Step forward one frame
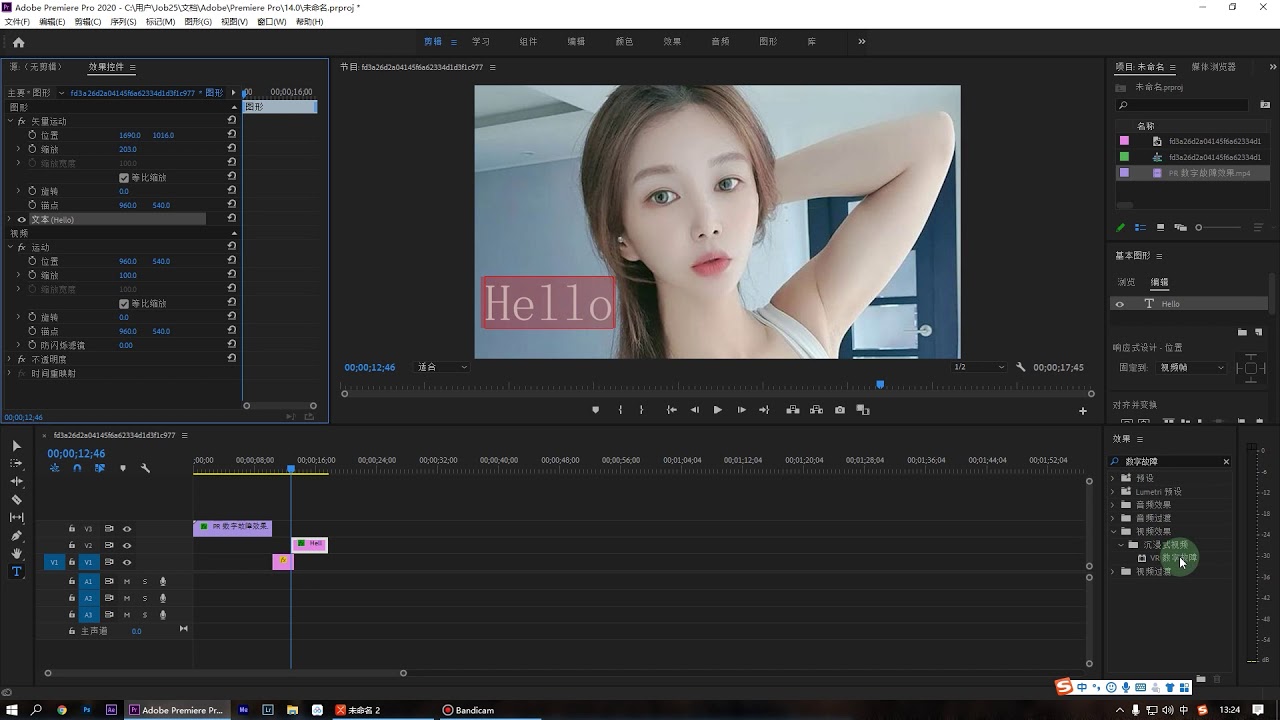This screenshot has height=720, width=1280. point(741,410)
